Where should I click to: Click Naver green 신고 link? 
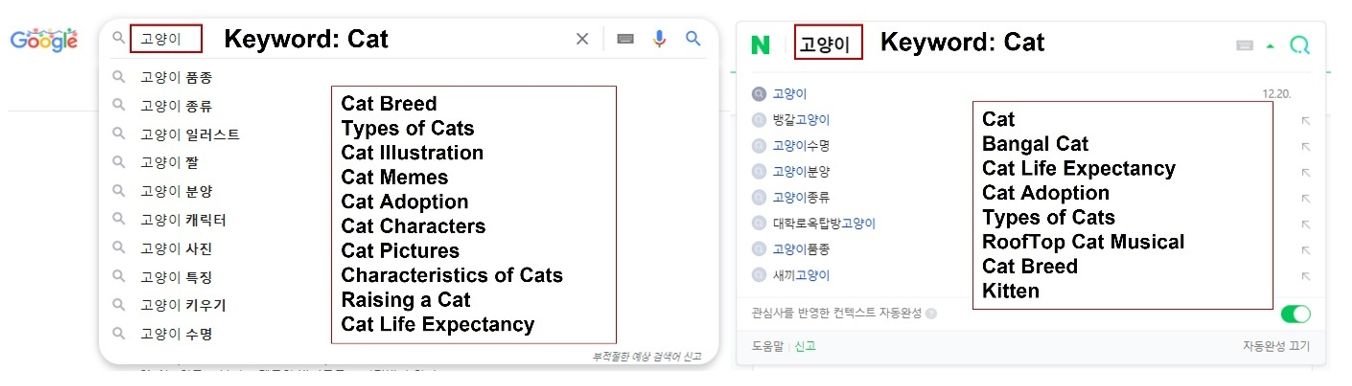click(804, 347)
